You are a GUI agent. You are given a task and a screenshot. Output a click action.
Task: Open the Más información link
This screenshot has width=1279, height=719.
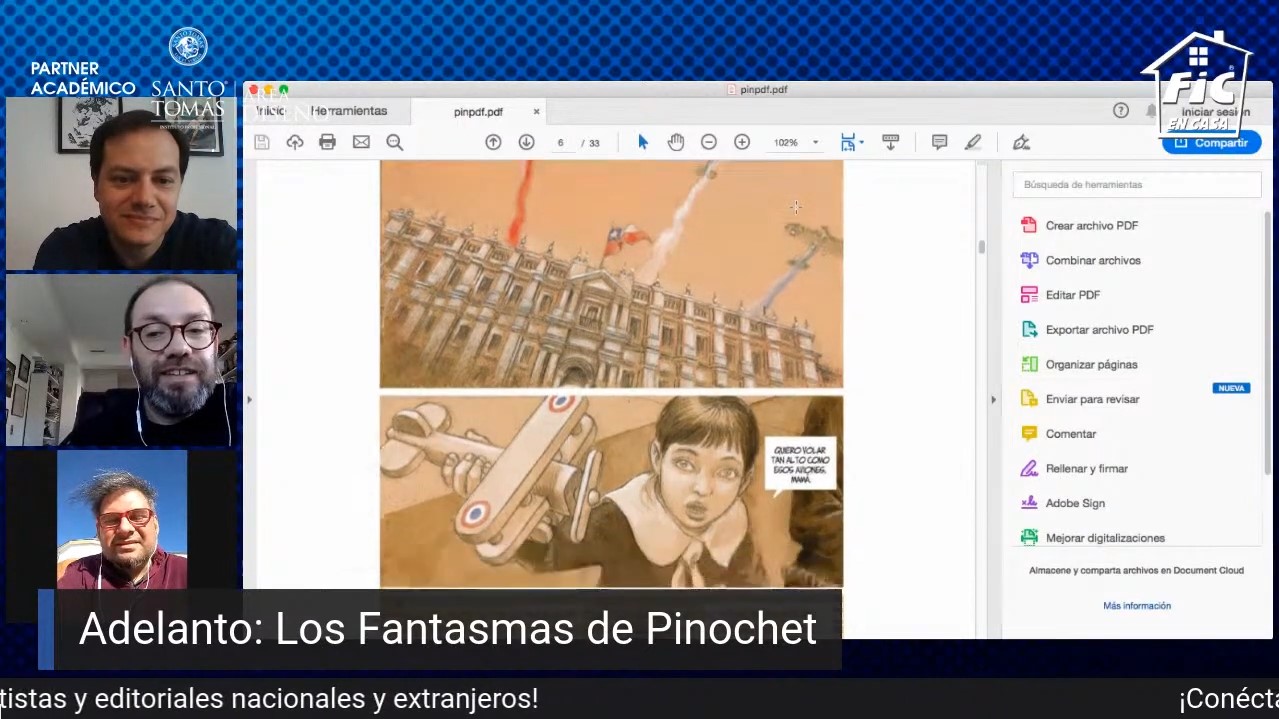(x=1137, y=606)
